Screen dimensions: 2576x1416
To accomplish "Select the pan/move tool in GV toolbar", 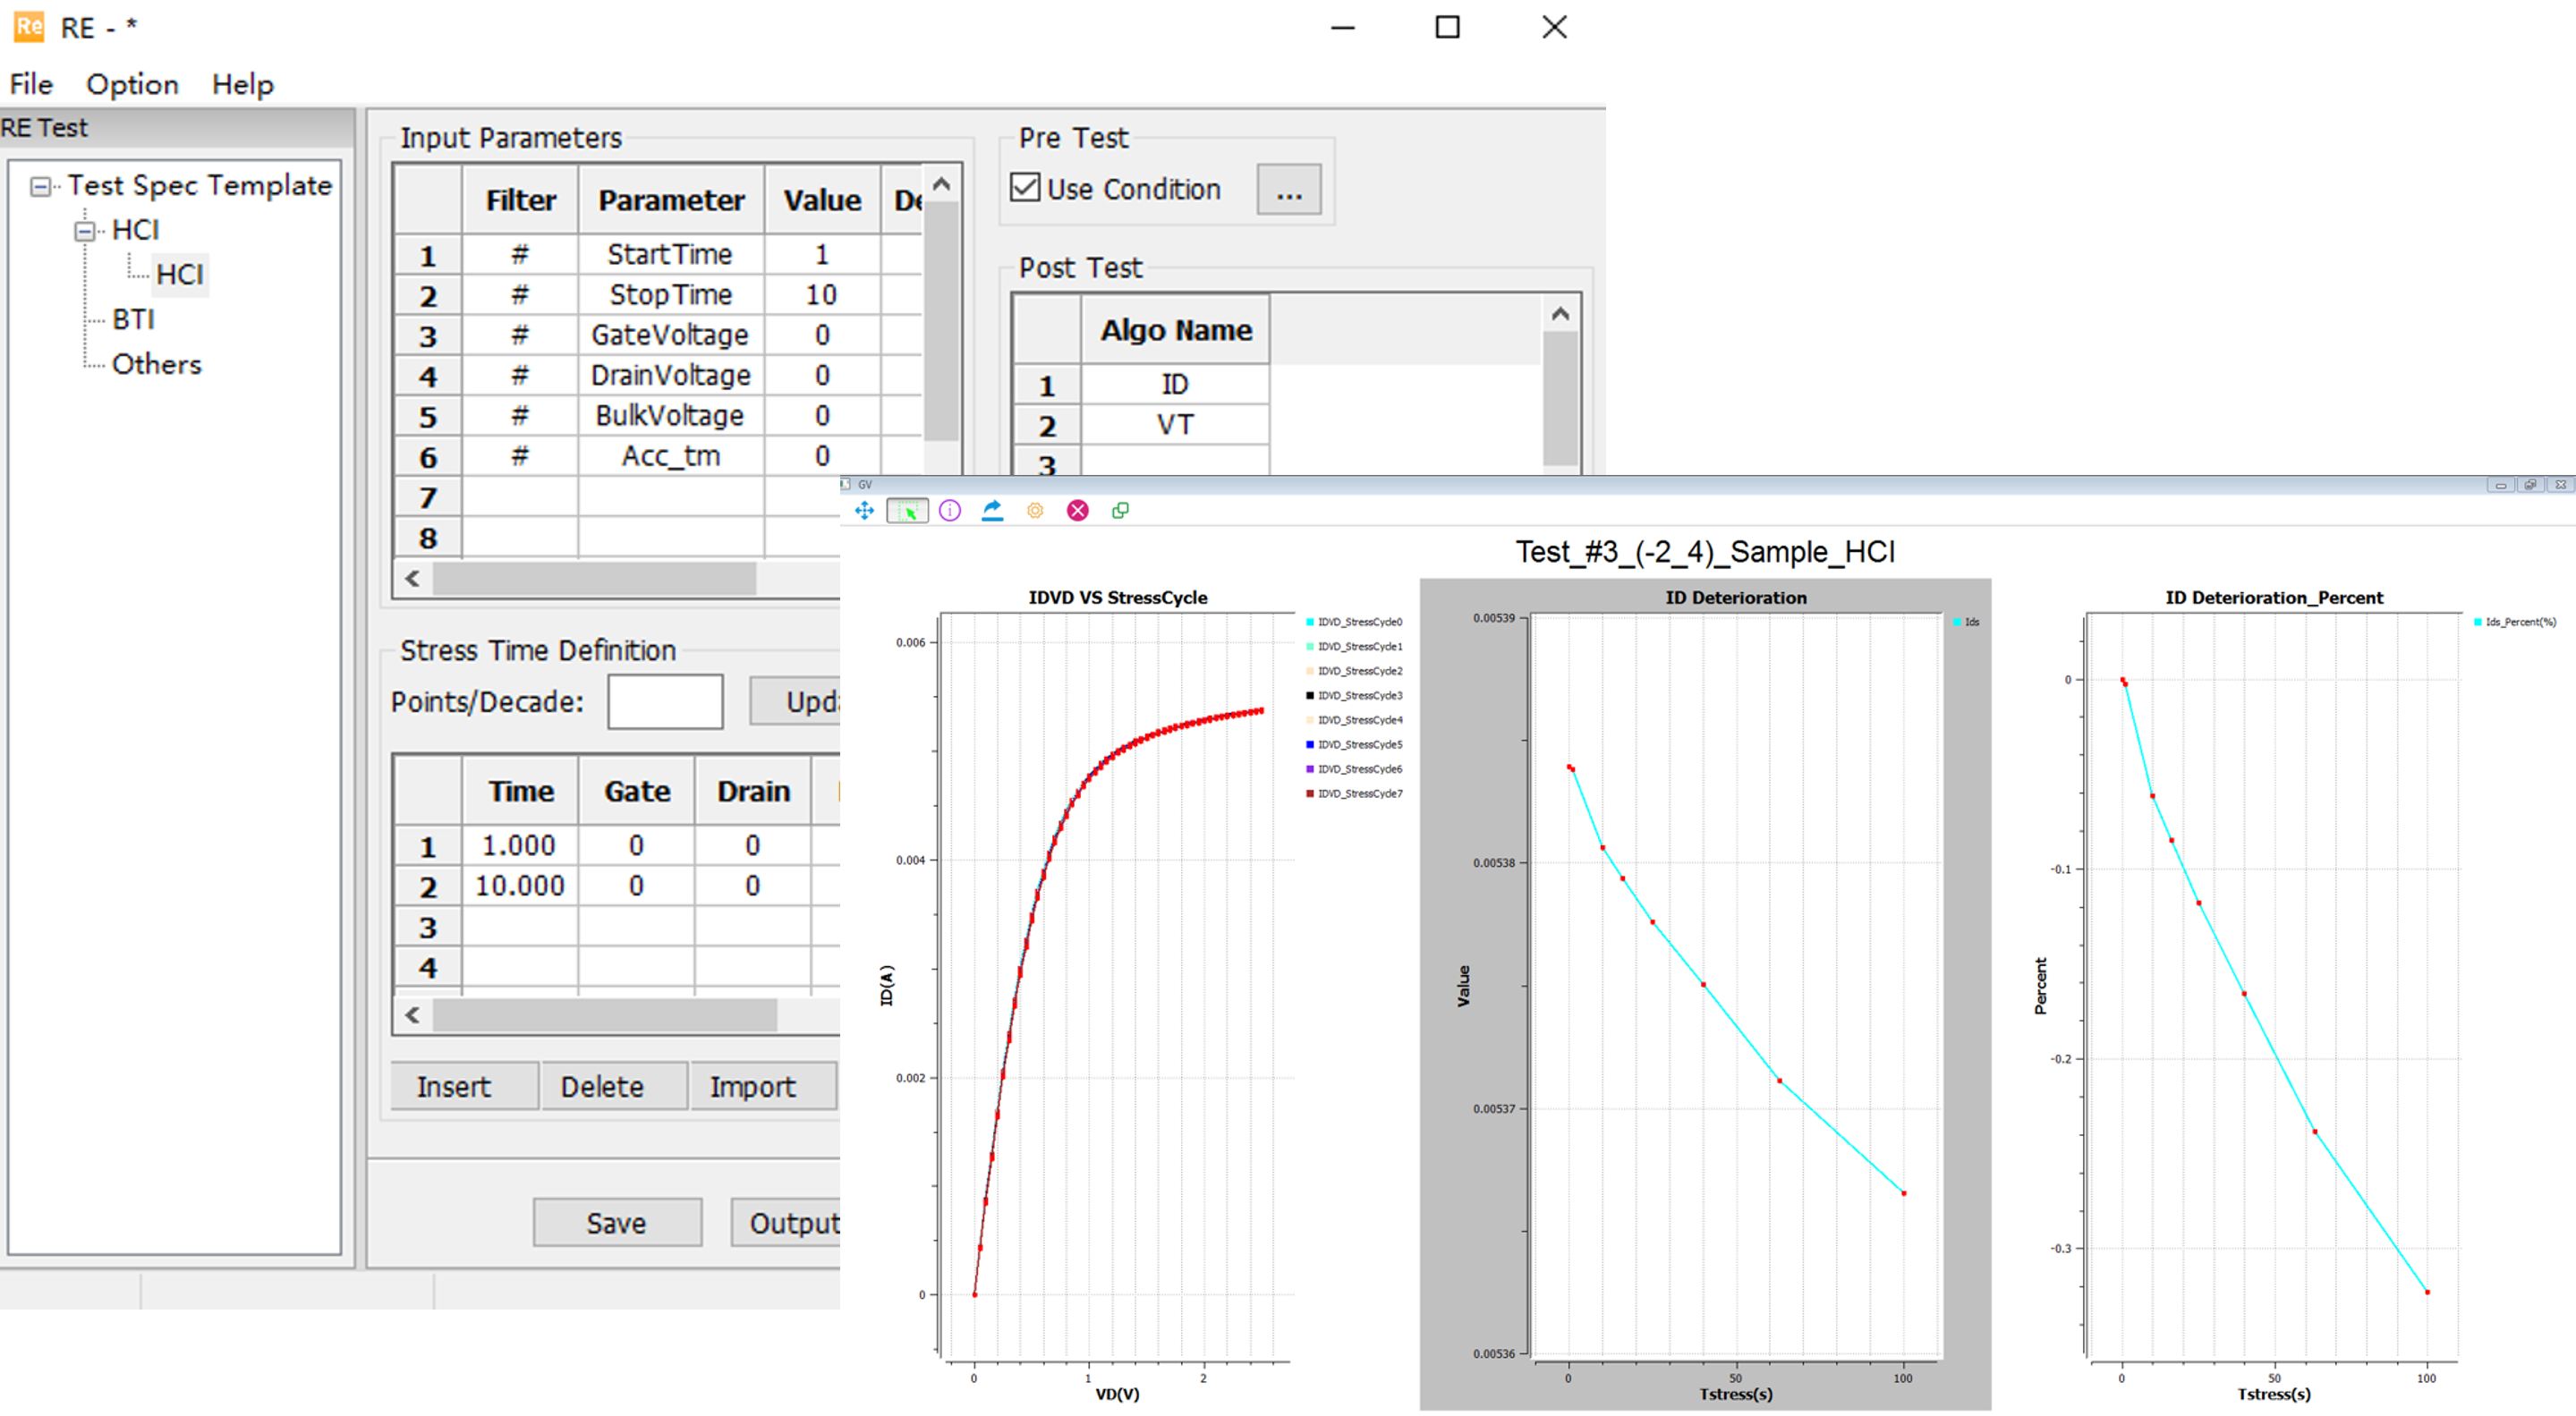I will coord(864,511).
